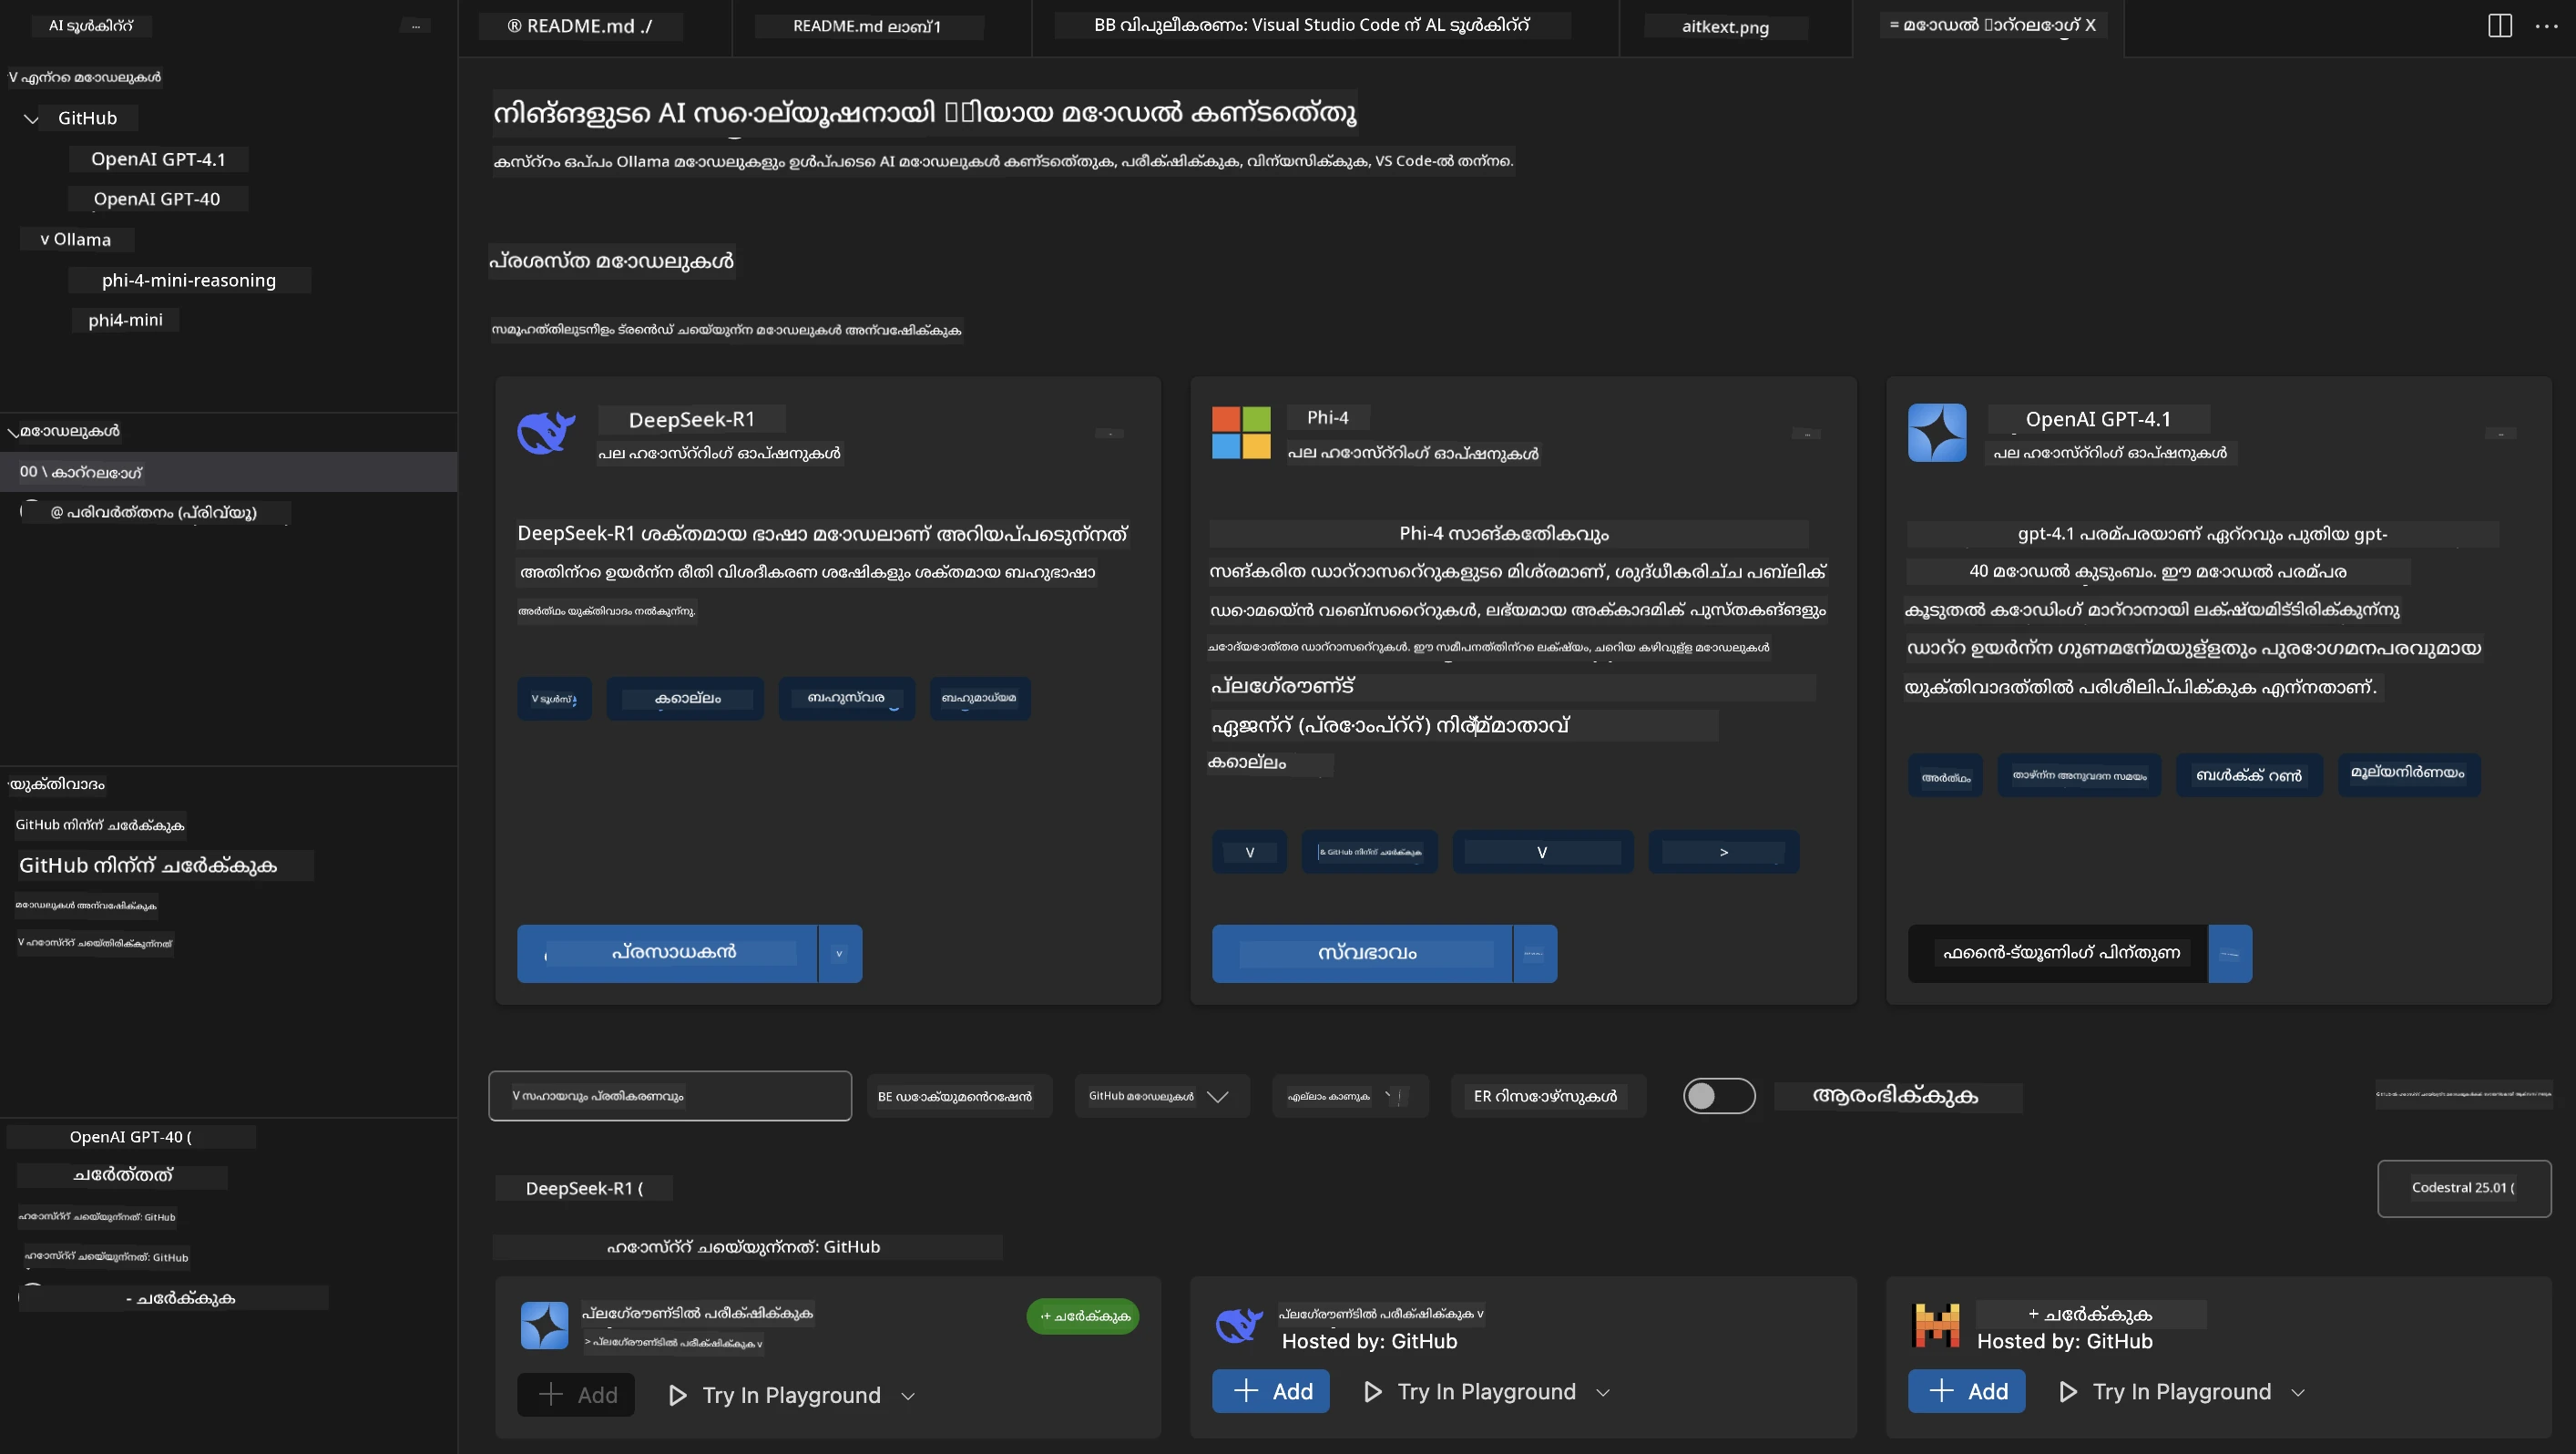The height and width of the screenshot is (1454, 2576).
Task: Open the കാറ്റലോഗ് item in sidebar
Action: pyautogui.click(x=228, y=472)
